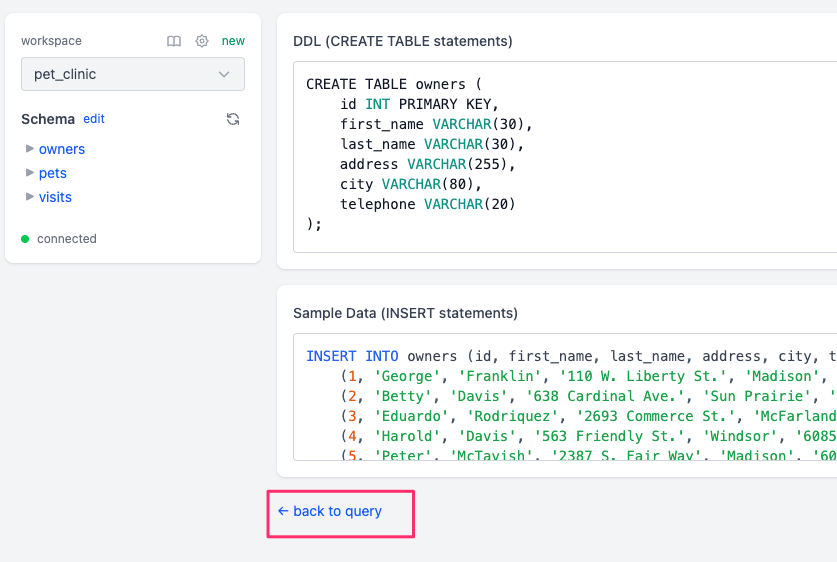The height and width of the screenshot is (562, 837).
Task: Open the documentation book icon
Action: coord(174,41)
